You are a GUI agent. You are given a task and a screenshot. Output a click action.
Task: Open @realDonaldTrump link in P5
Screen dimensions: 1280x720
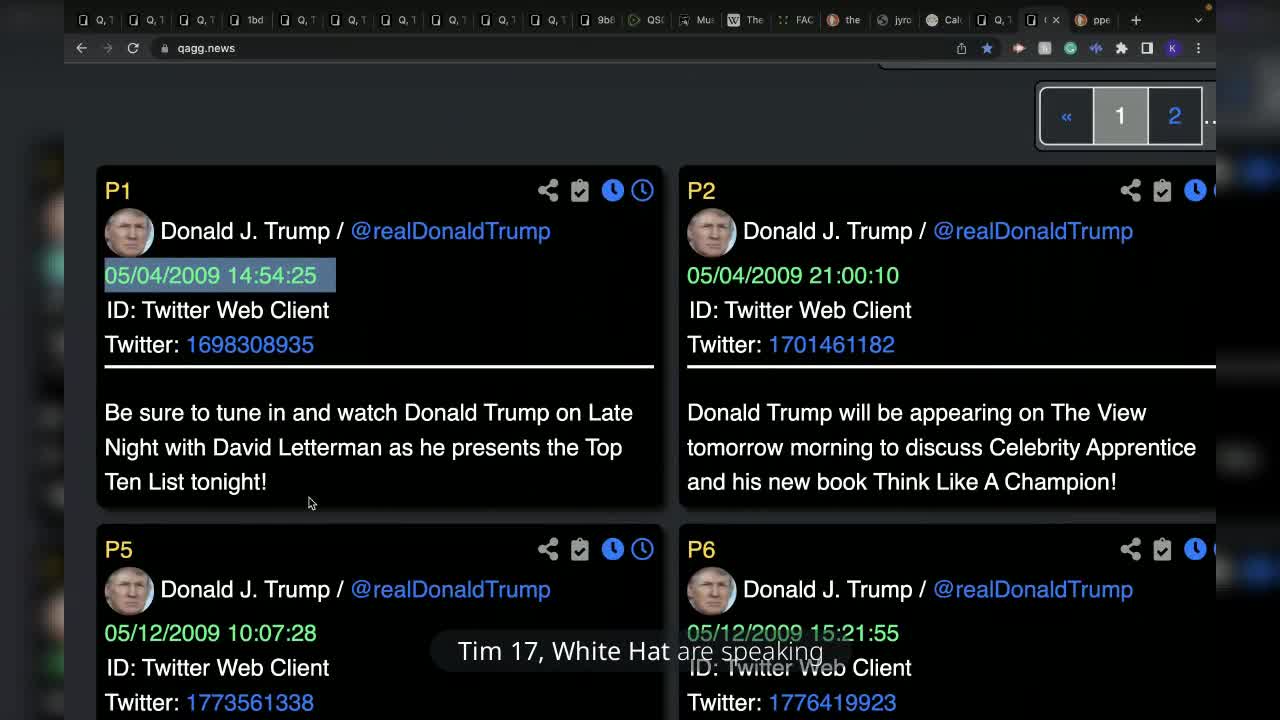(450, 589)
